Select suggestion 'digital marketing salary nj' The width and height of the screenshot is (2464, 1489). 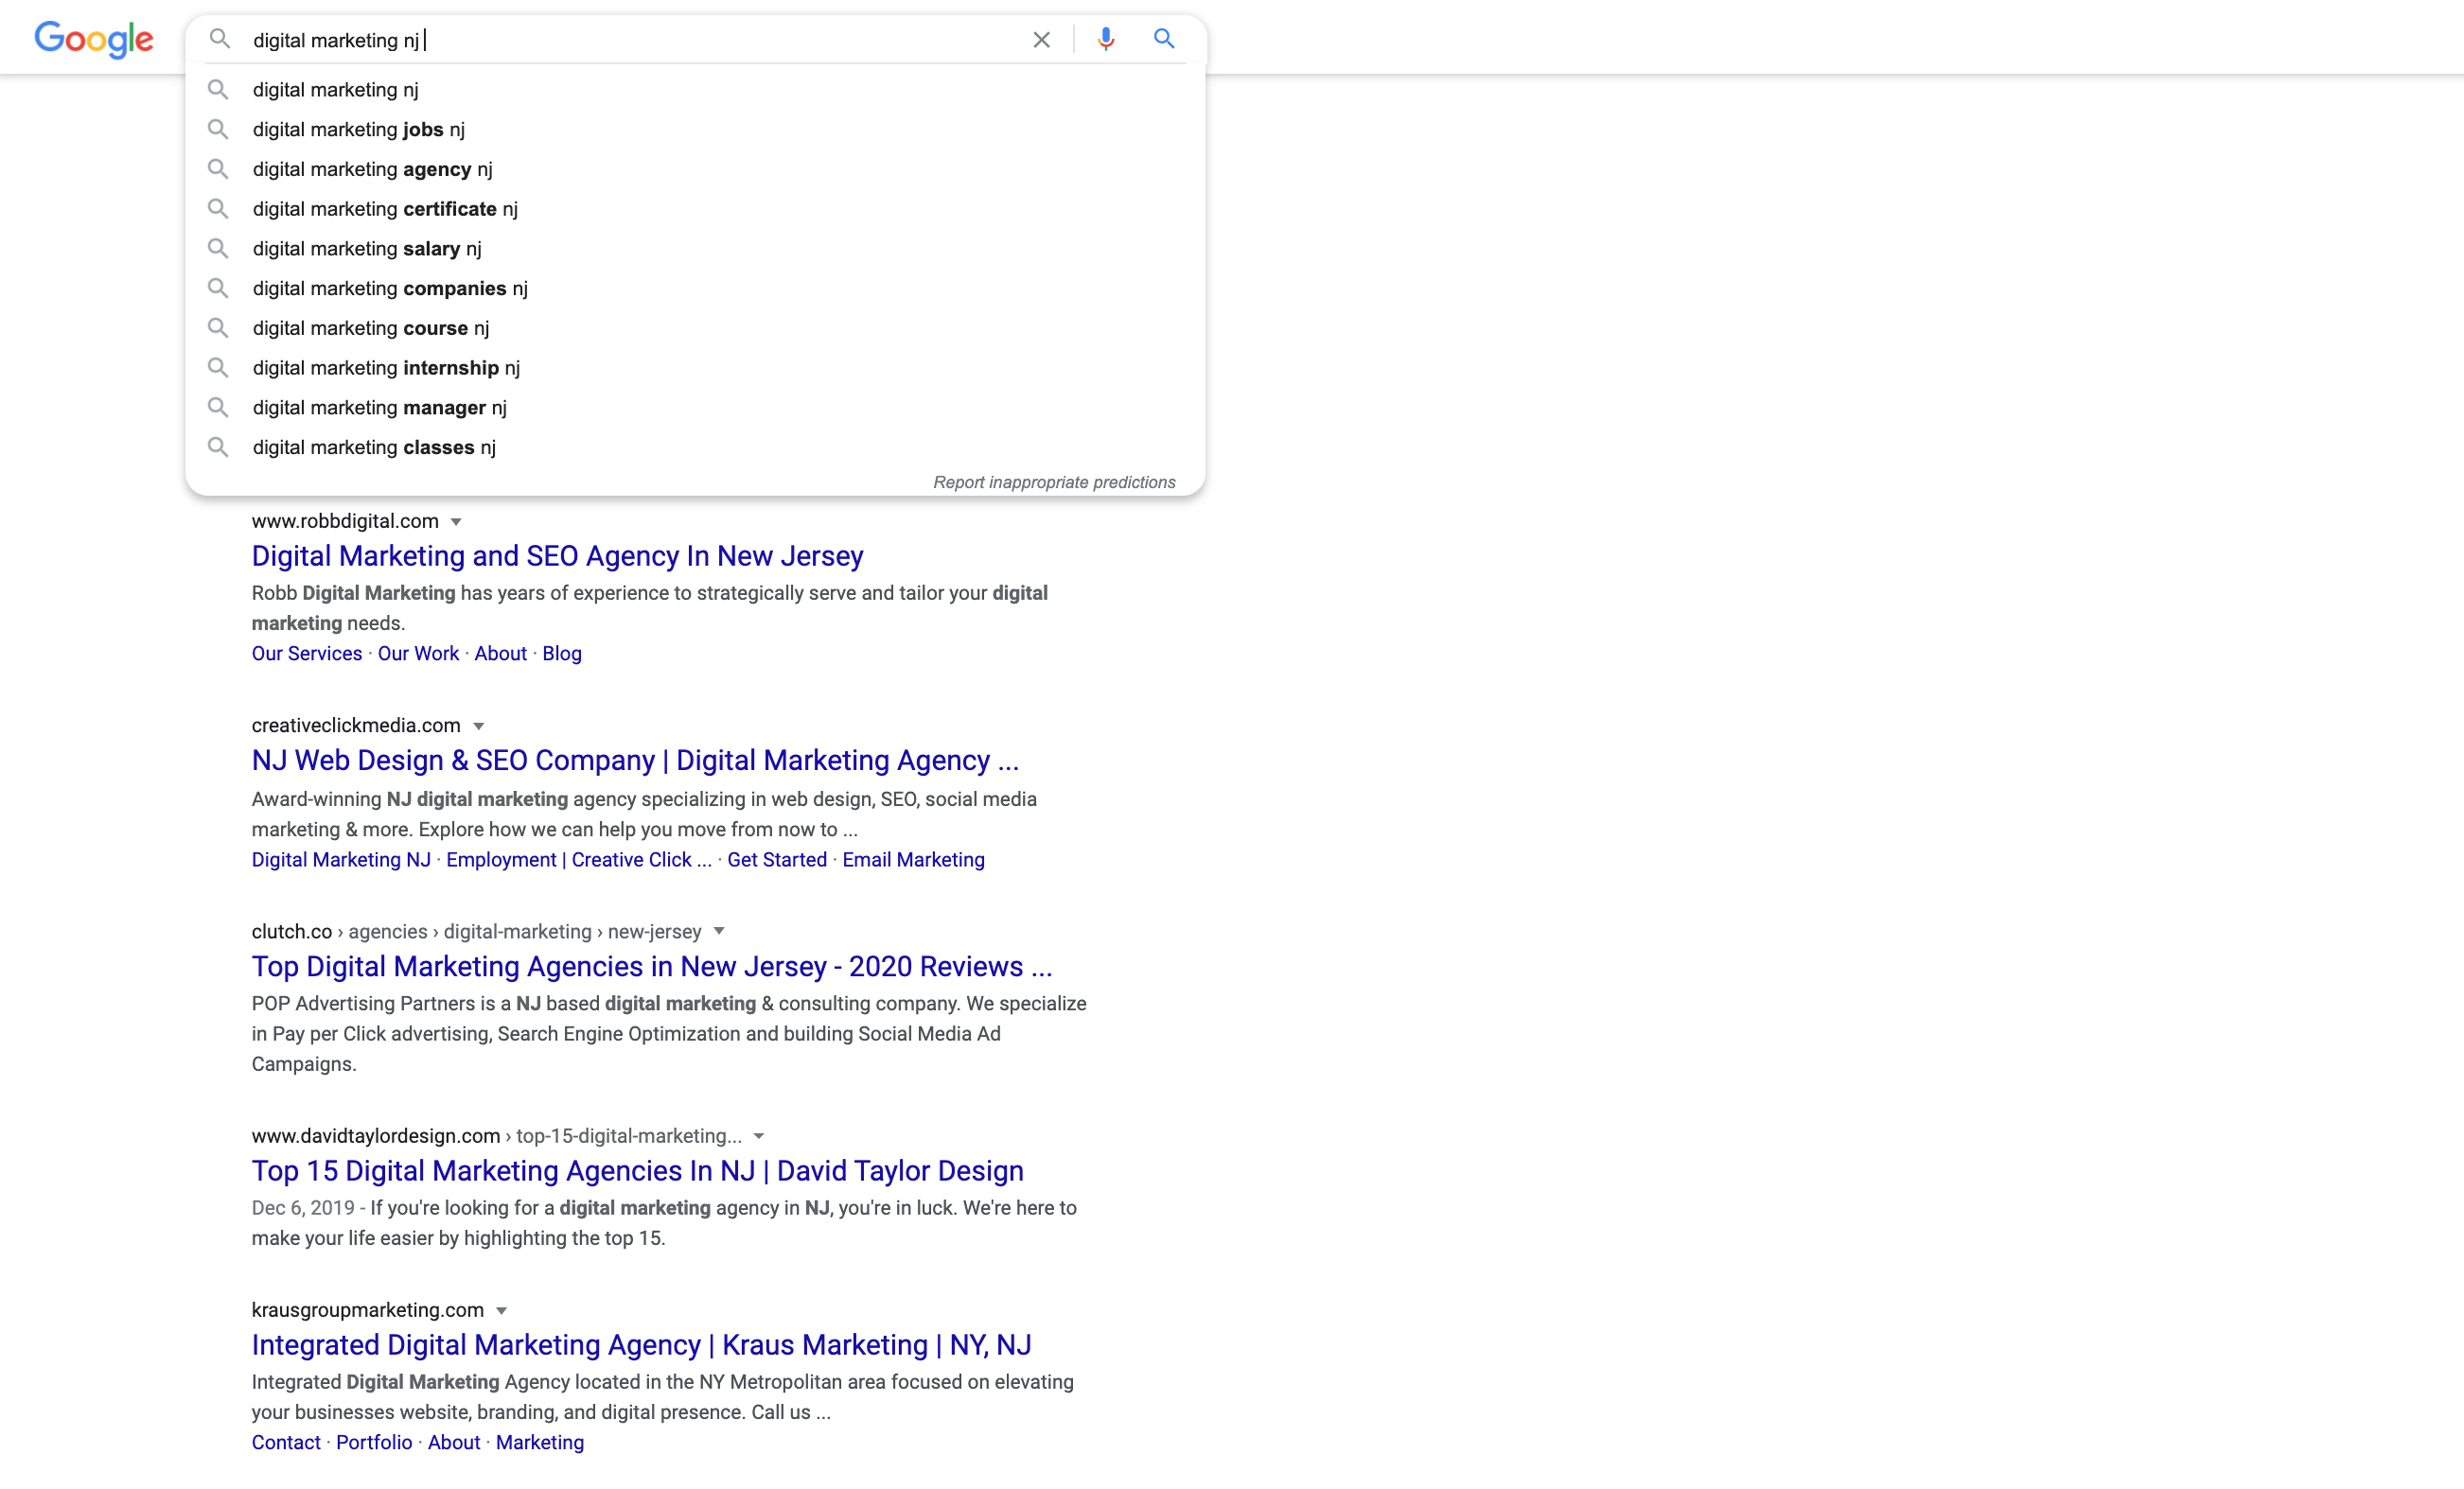click(695, 249)
